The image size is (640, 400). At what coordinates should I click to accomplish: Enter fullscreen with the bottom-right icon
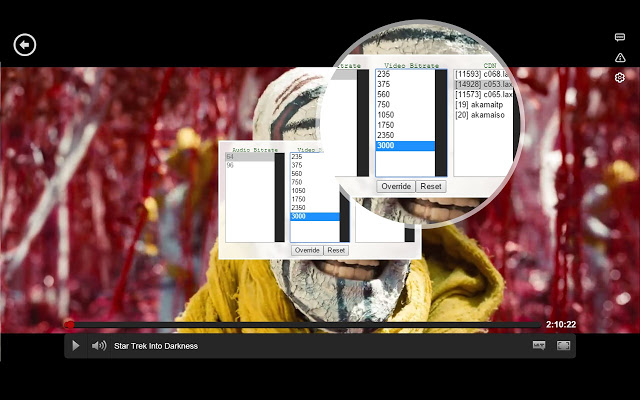point(564,346)
